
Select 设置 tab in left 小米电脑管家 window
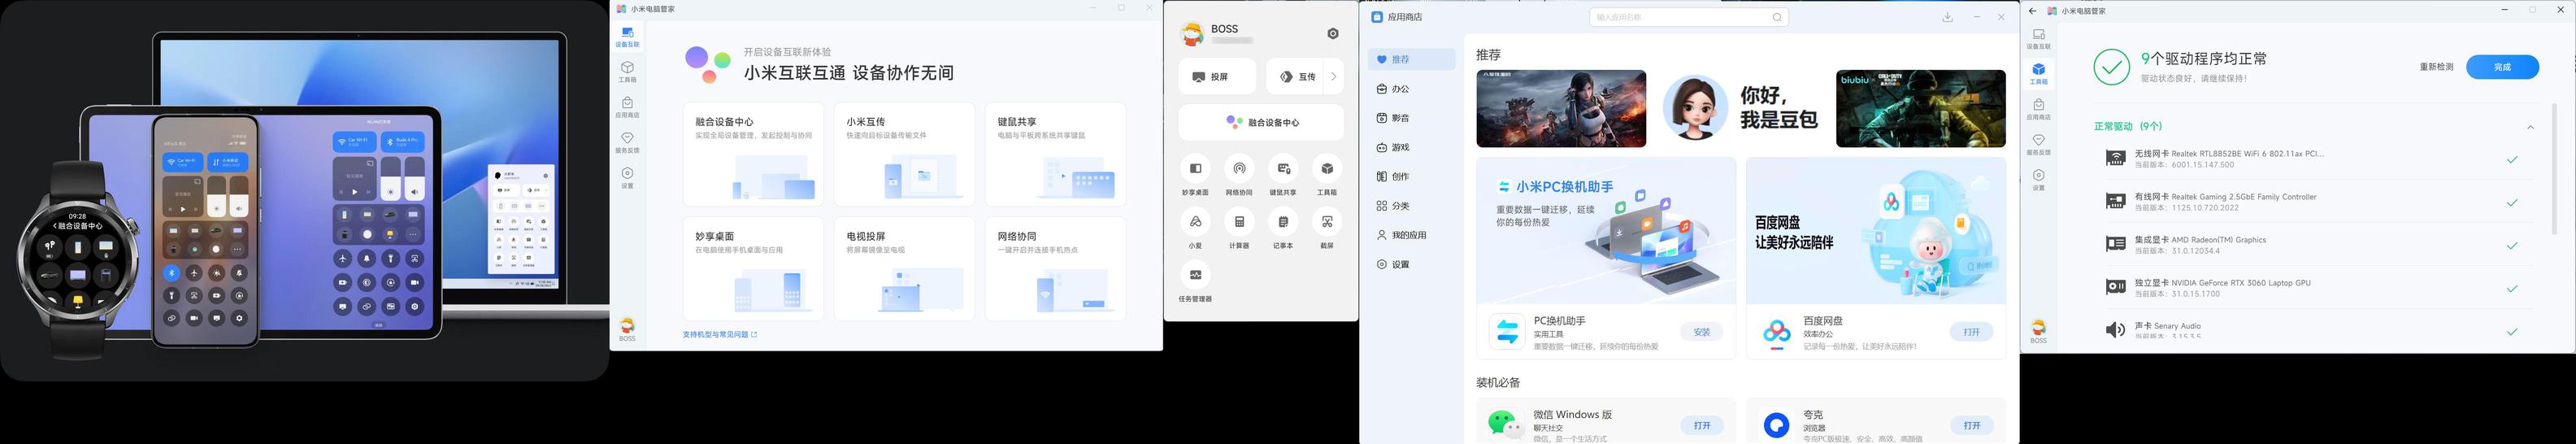pos(627,178)
